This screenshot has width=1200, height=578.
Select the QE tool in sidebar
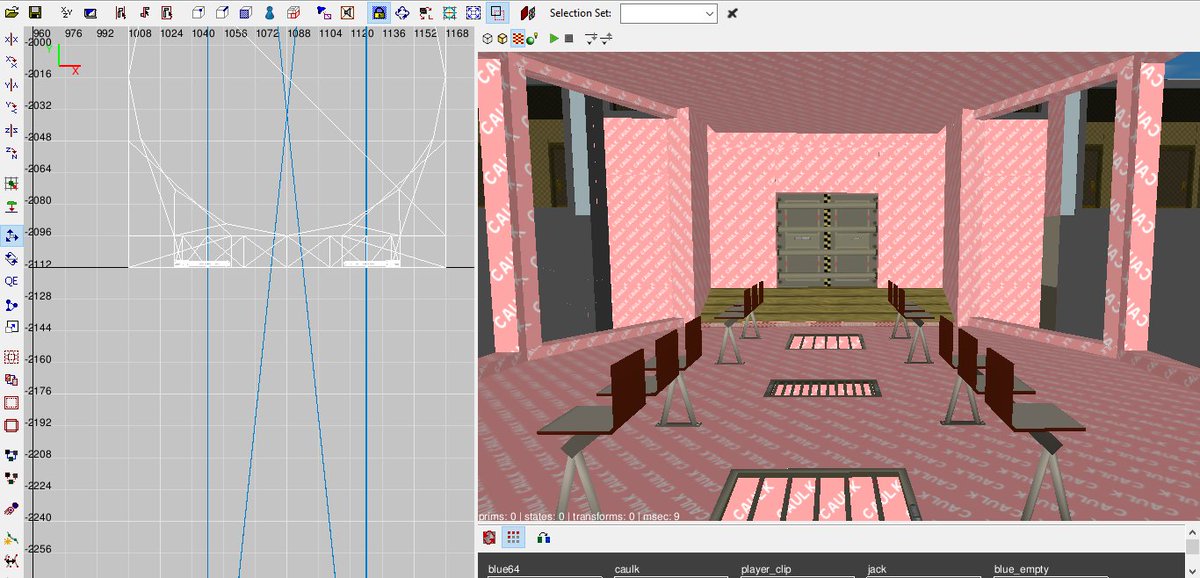coord(11,281)
